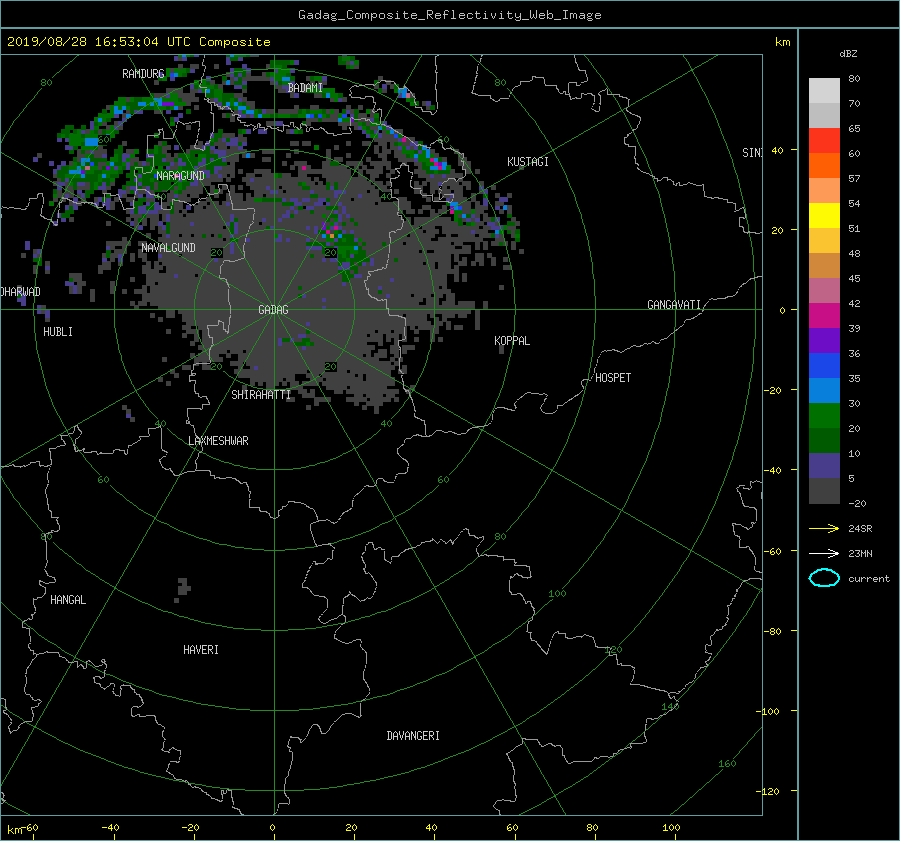Click the HOSPET town label
This screenshot has height=841, width=900.
pyautogui.click(x=613, y=378)
